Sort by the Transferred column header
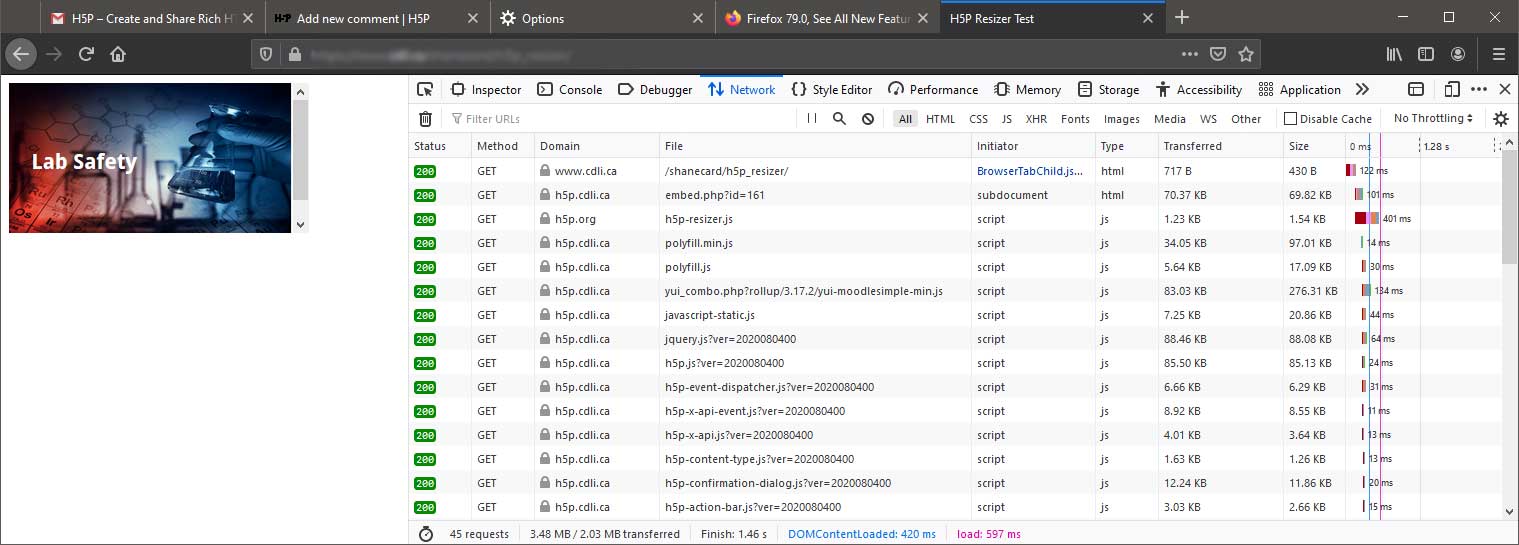The width and height of the screenshot is (1519, 545). pos(1219,146)
